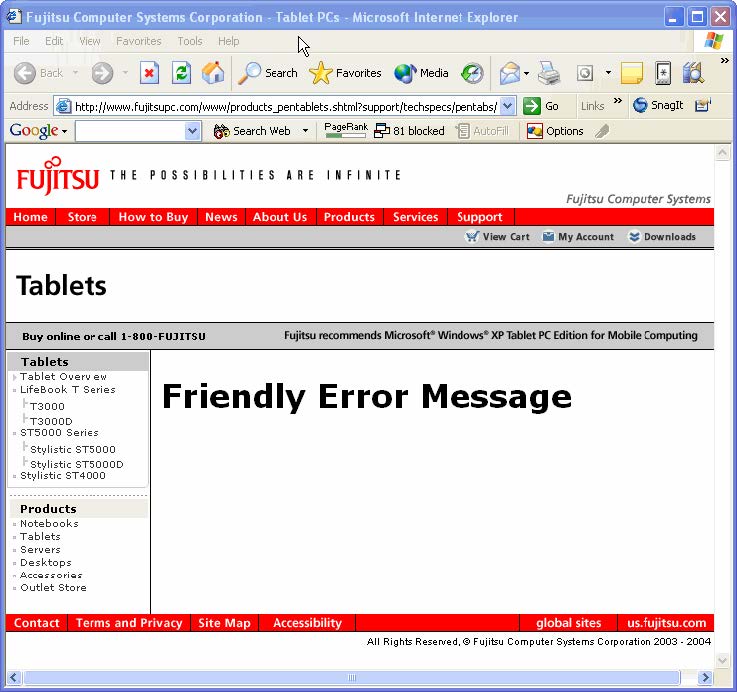The height and width of the screenshot is (692, 737).
Task: Click the Windows flag logo throbber
Action: click(x=713, y=41)
